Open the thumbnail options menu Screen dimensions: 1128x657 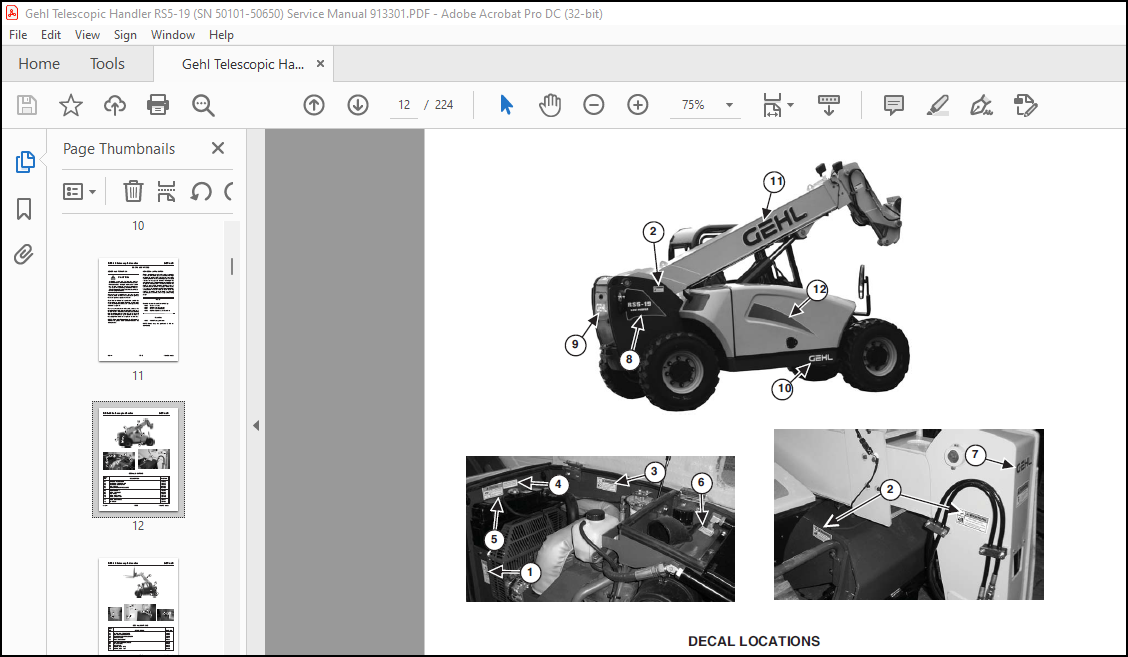(79, 191)
